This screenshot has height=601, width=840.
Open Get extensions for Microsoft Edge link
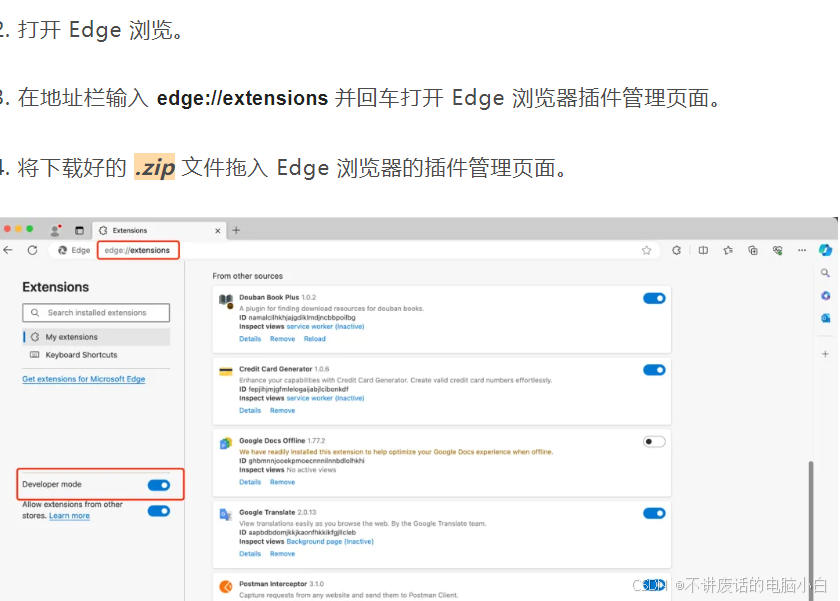(84, 379)
